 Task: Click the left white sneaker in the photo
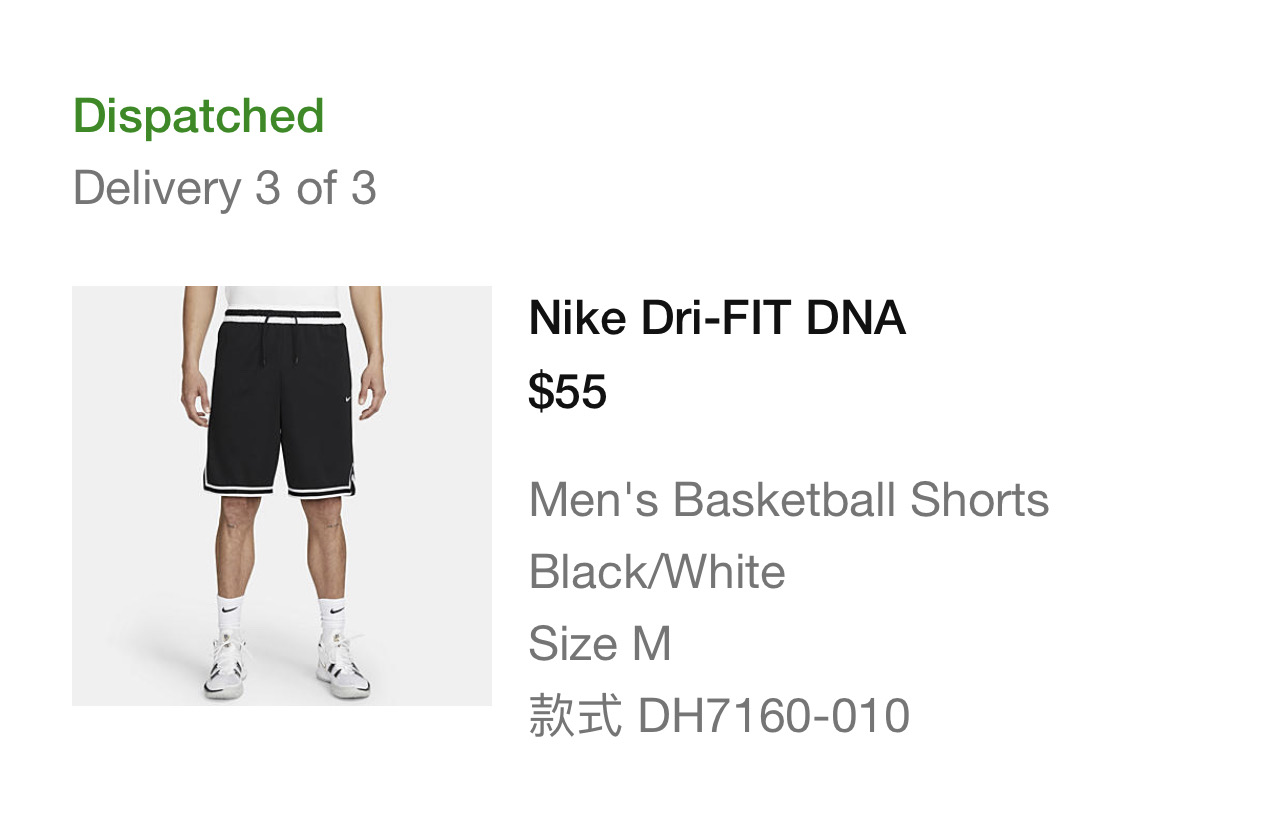(227, 667)
